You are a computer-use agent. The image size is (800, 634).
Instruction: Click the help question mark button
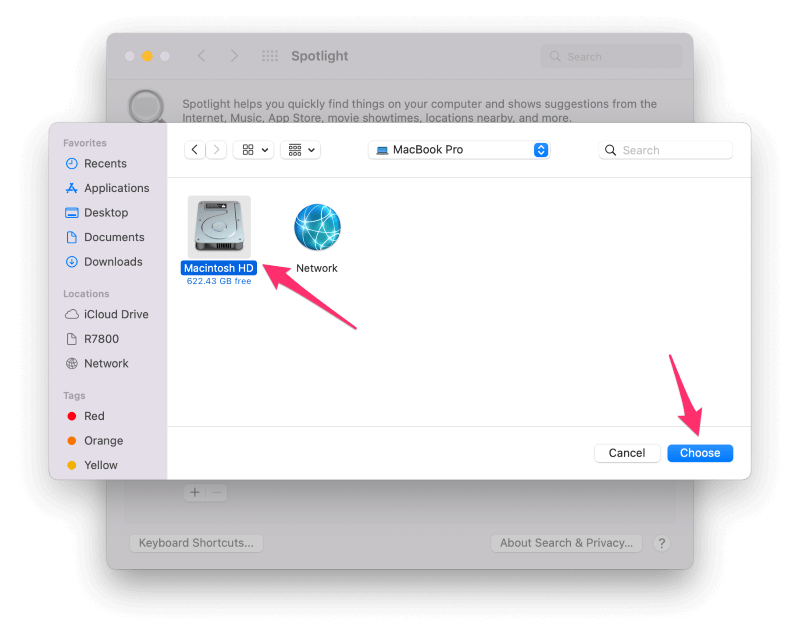(x=662, y=543)
